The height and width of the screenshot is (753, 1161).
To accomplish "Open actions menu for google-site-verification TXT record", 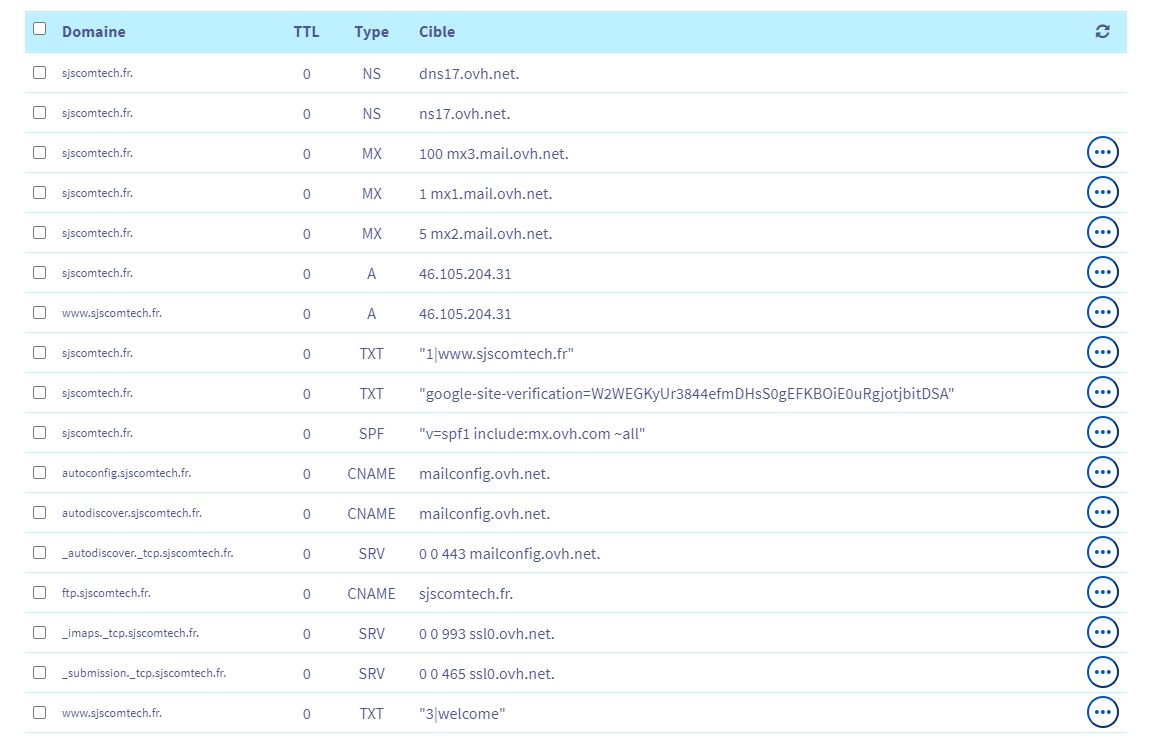I will coord(1102,393).
